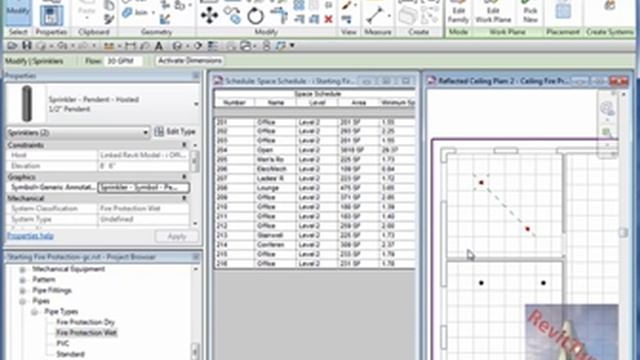
Task: Select the Text tool (letter A) in the quick toolbar
Action: [159, 46]
